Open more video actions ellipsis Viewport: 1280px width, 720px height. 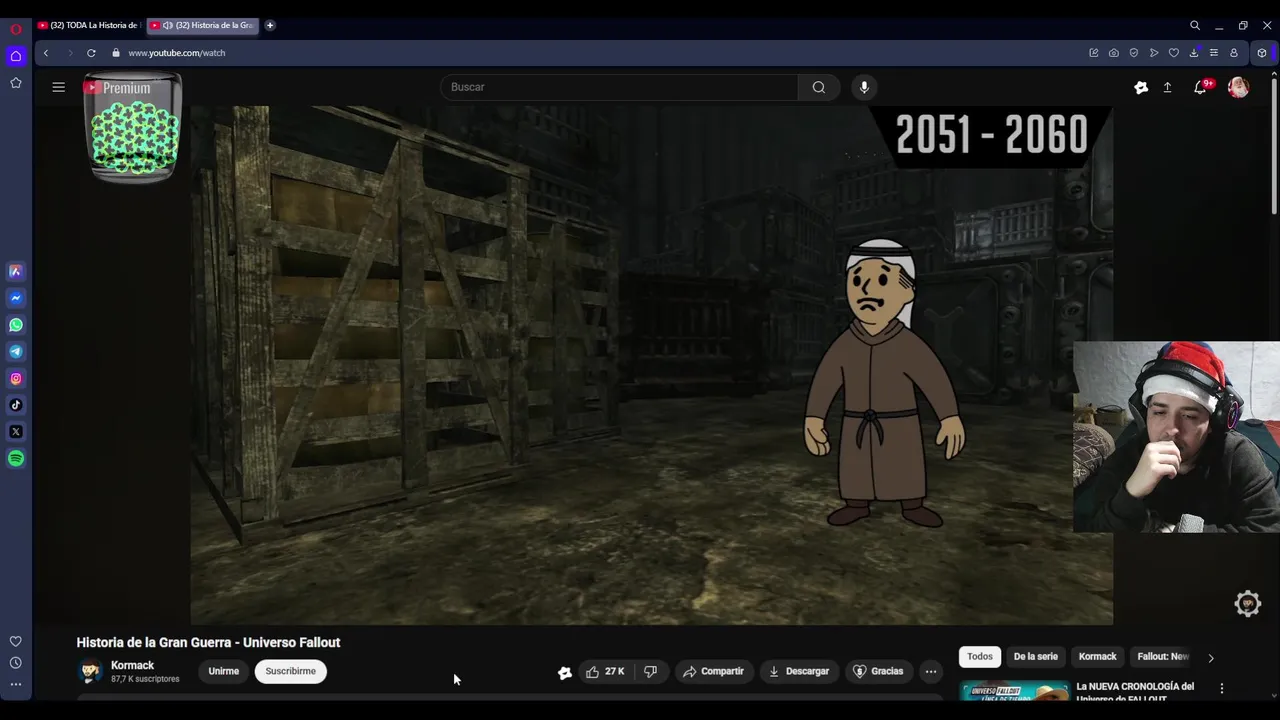(931, 671)
